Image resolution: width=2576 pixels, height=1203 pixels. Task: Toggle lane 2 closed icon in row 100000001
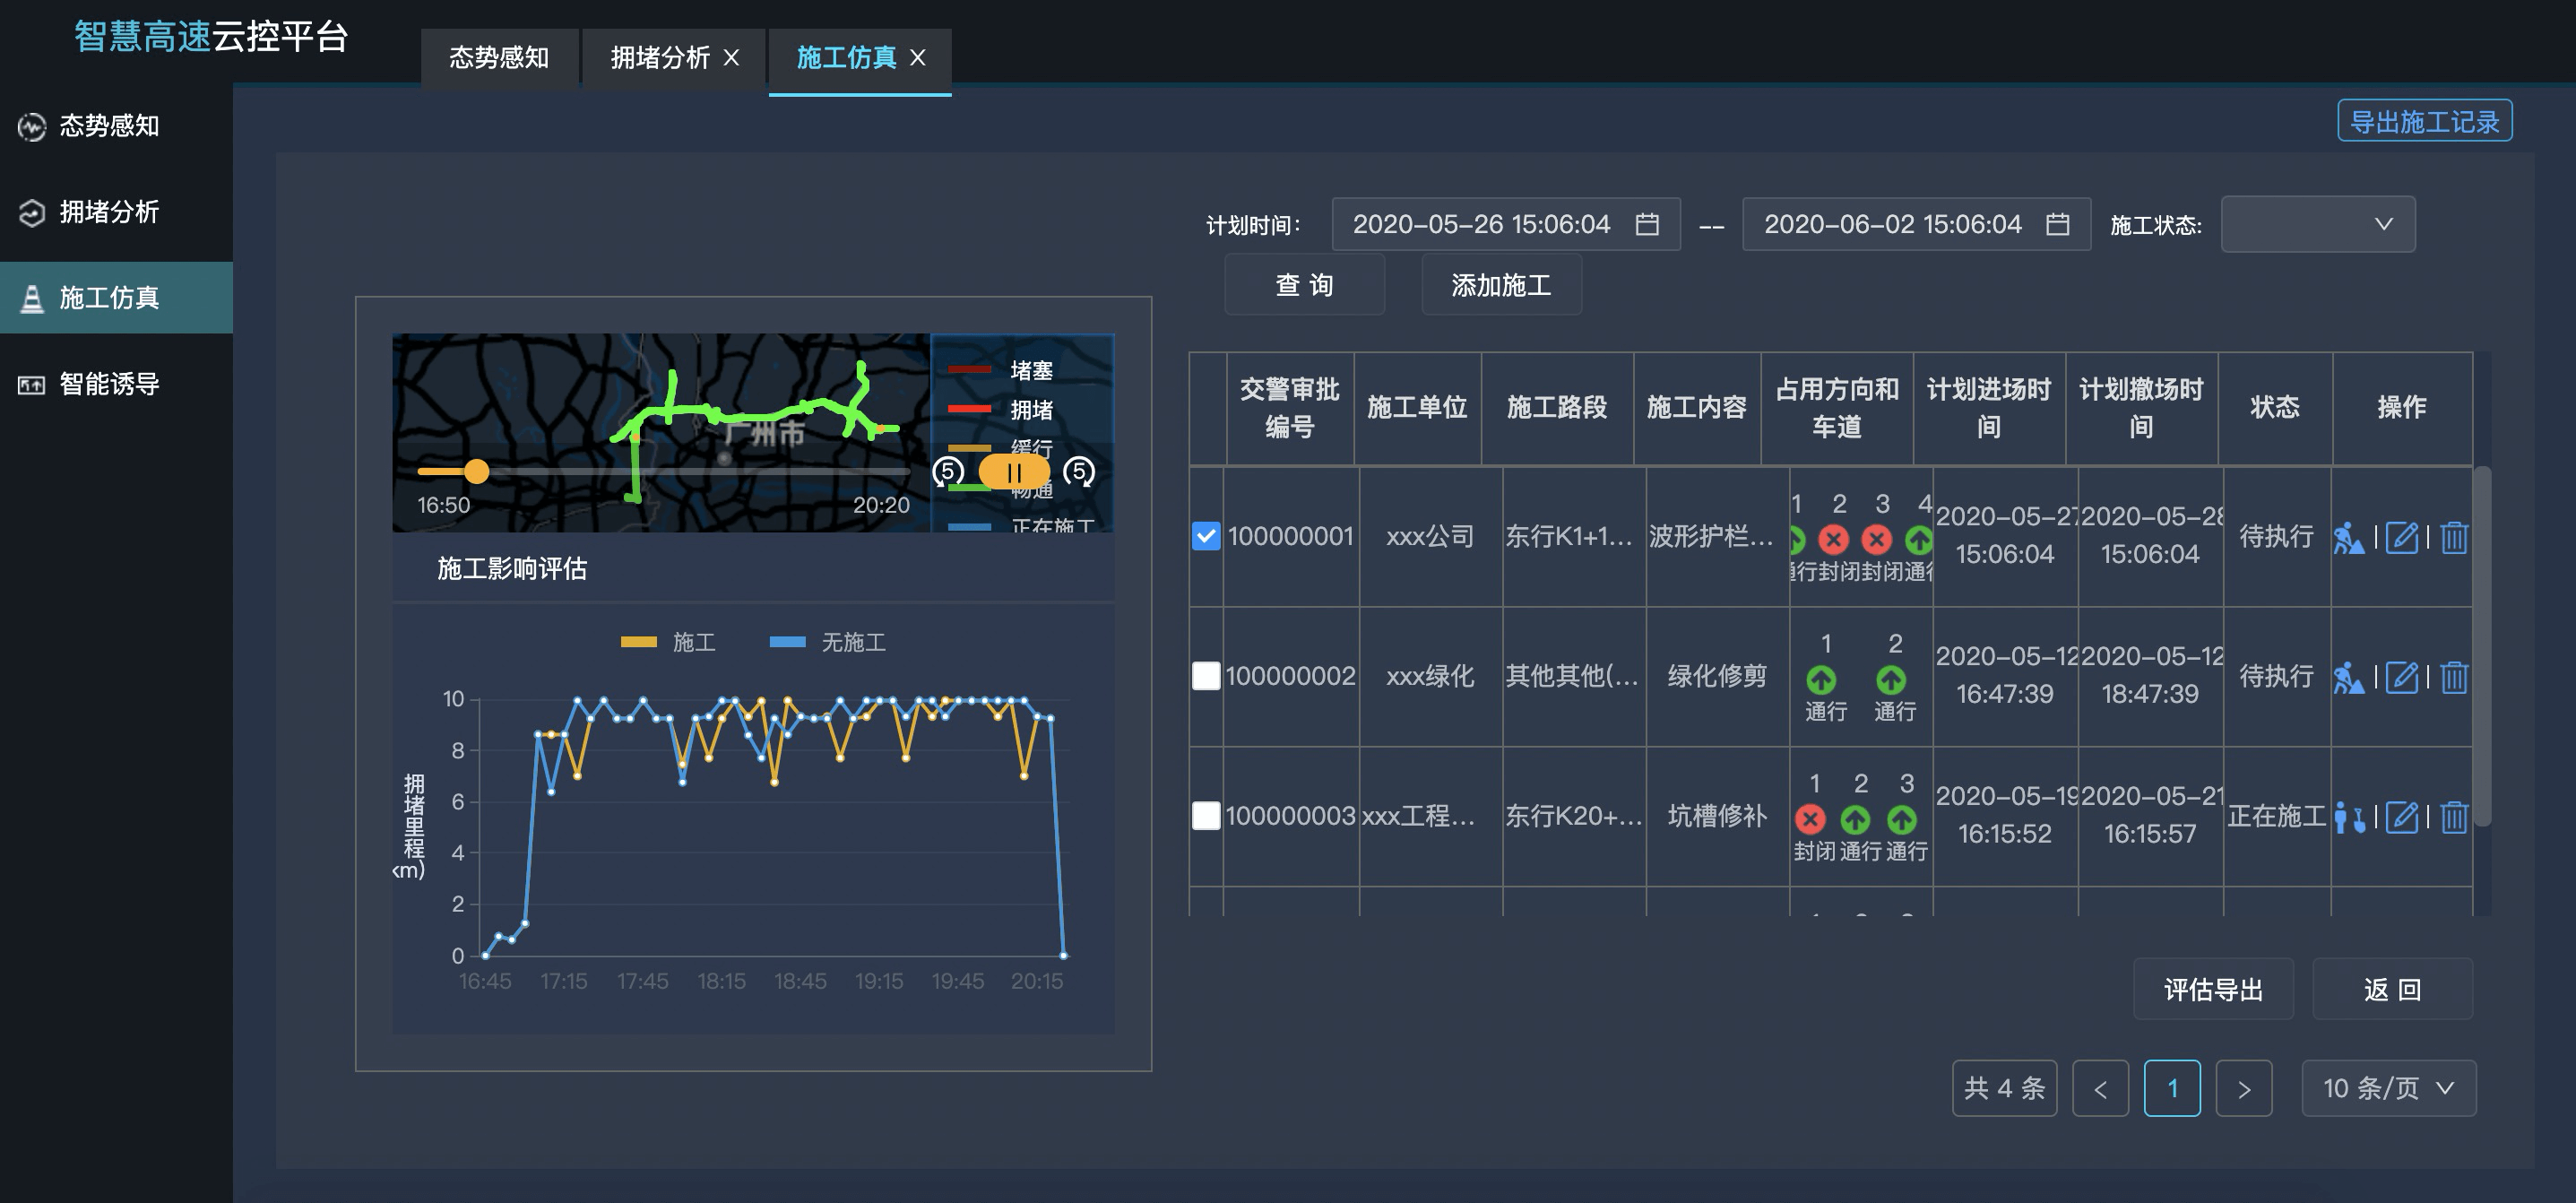pos(1833,540)
